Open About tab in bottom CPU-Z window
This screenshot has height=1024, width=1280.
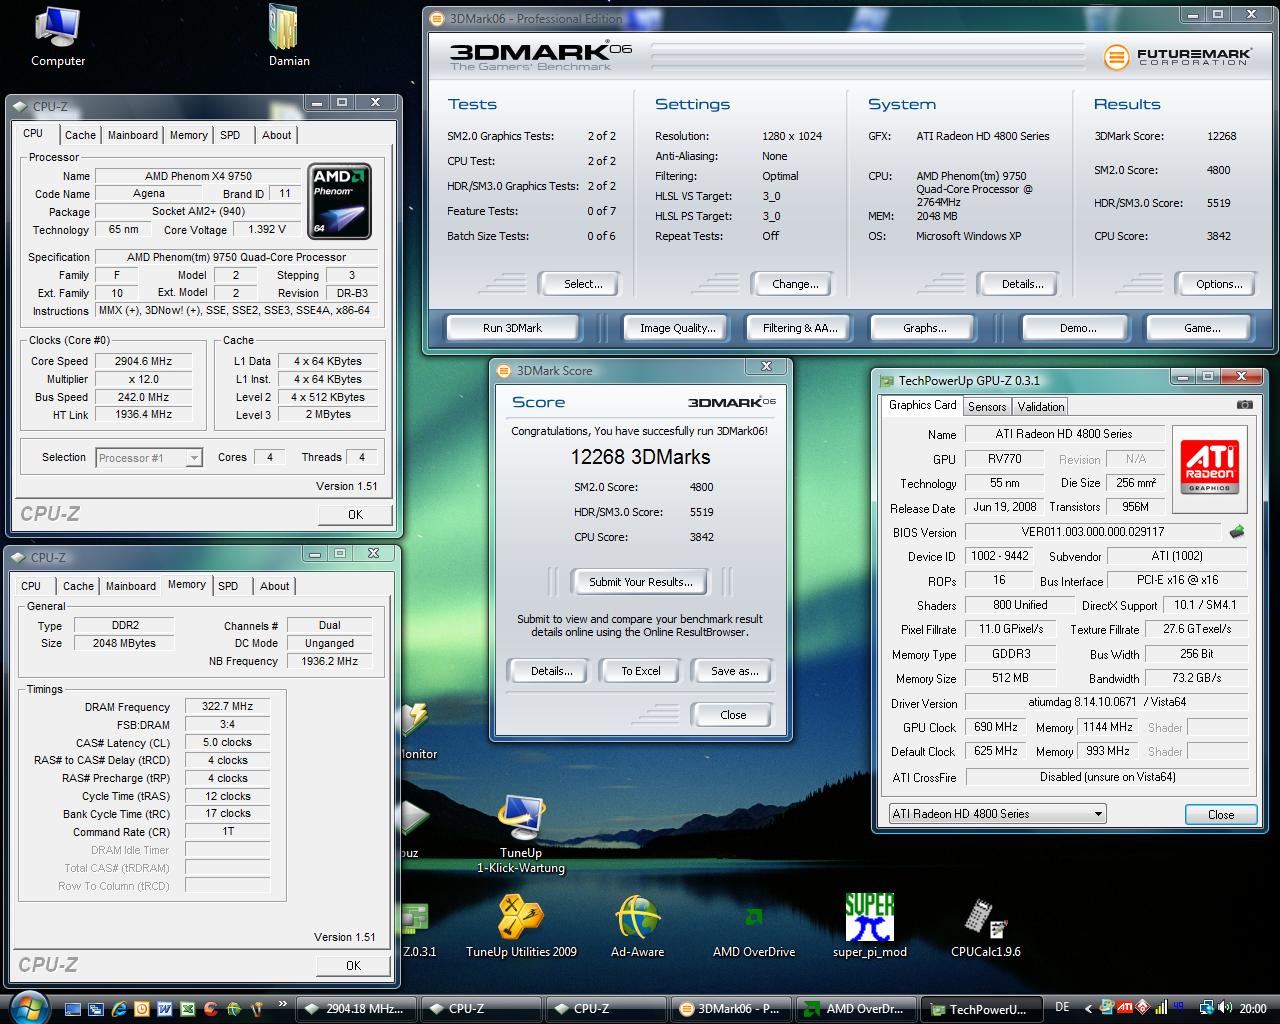[x=275, y=586]
